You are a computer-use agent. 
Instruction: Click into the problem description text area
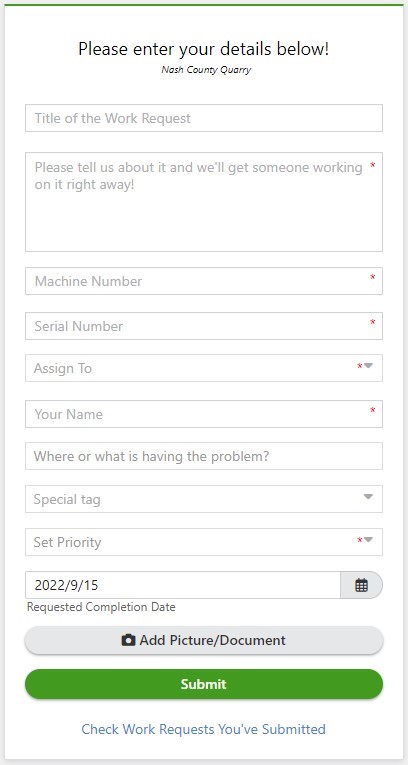tap(204, 202)
